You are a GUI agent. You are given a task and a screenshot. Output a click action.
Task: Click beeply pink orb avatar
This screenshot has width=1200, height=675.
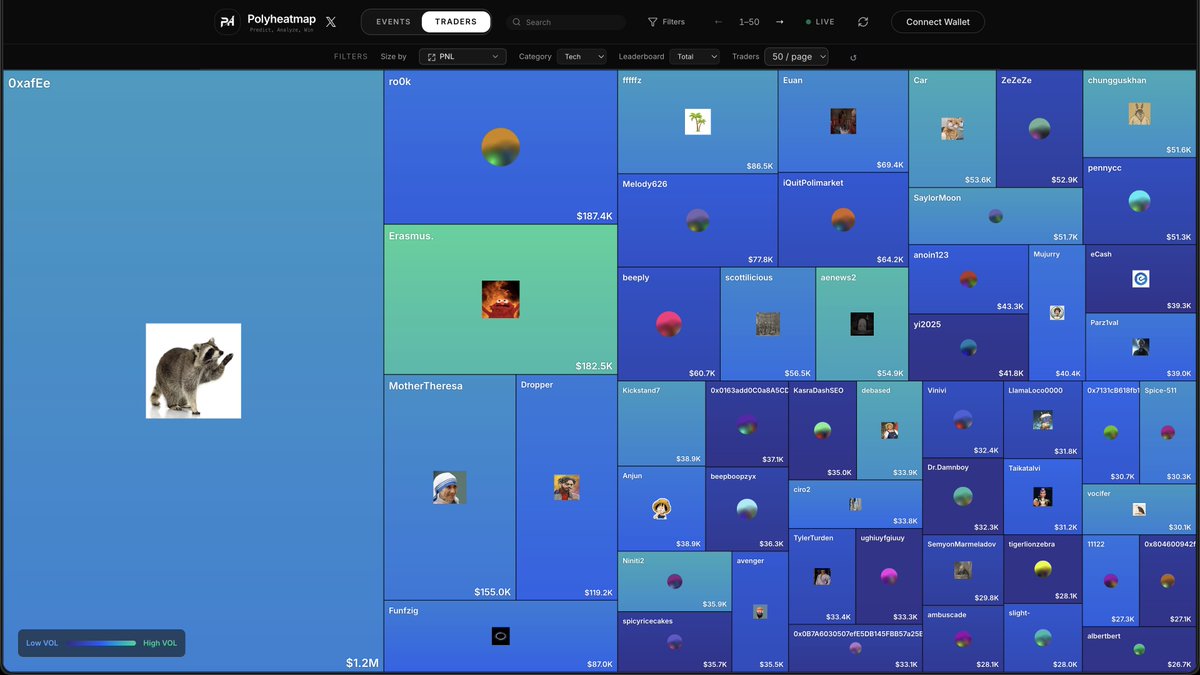(x=668, y=324)
